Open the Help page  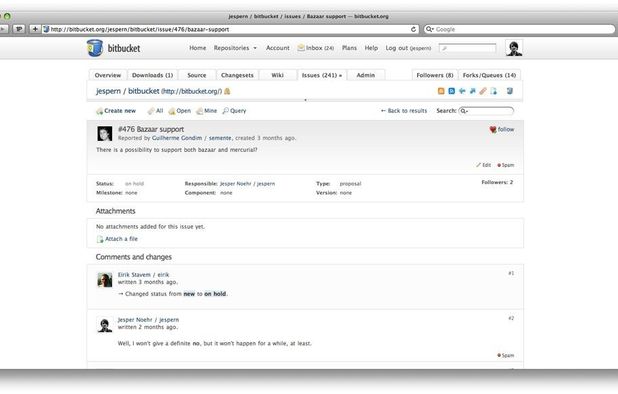tap(371, 48)
